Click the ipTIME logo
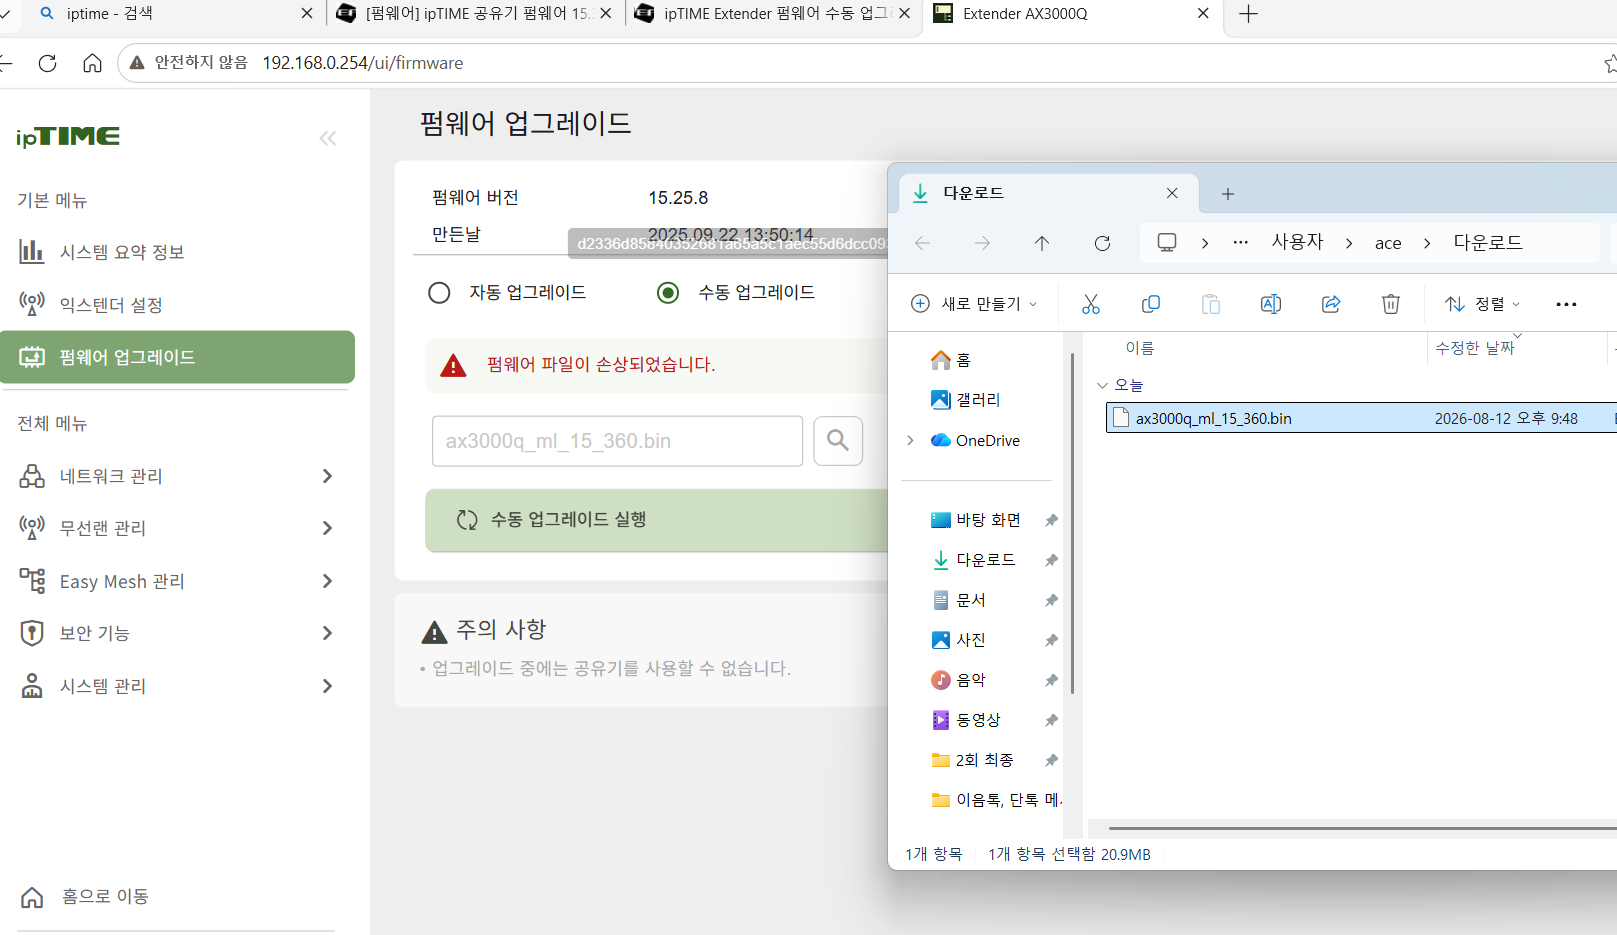1617x935 pixels. tap(68, 137)
